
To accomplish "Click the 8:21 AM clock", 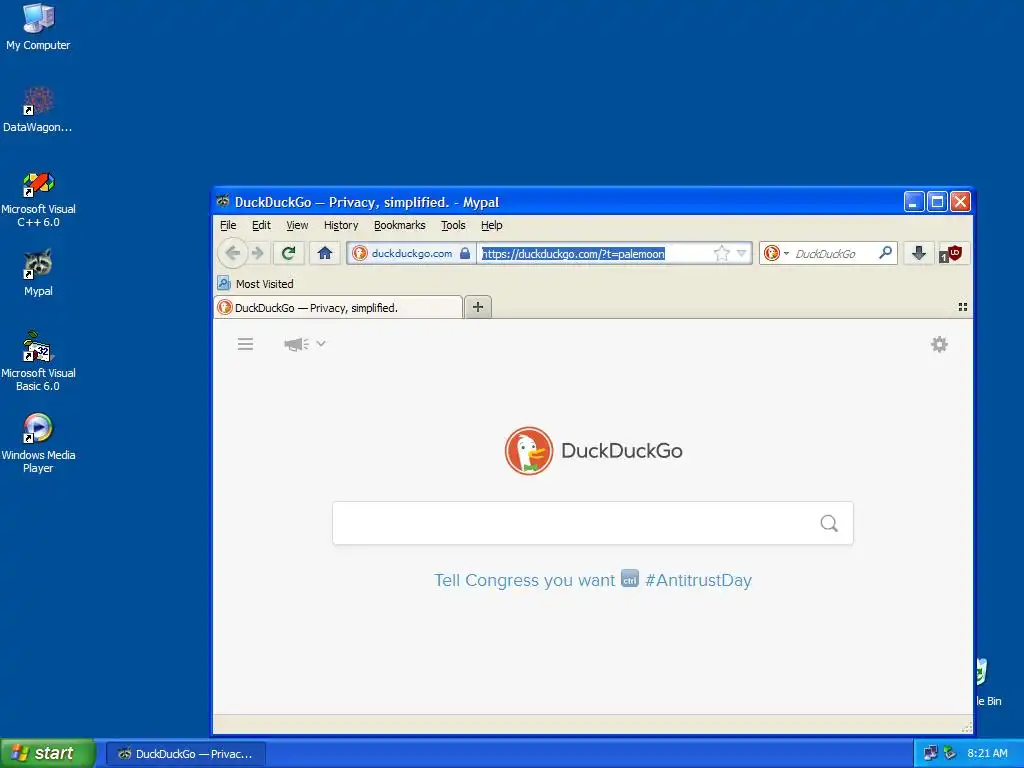I will pos(987,753).
